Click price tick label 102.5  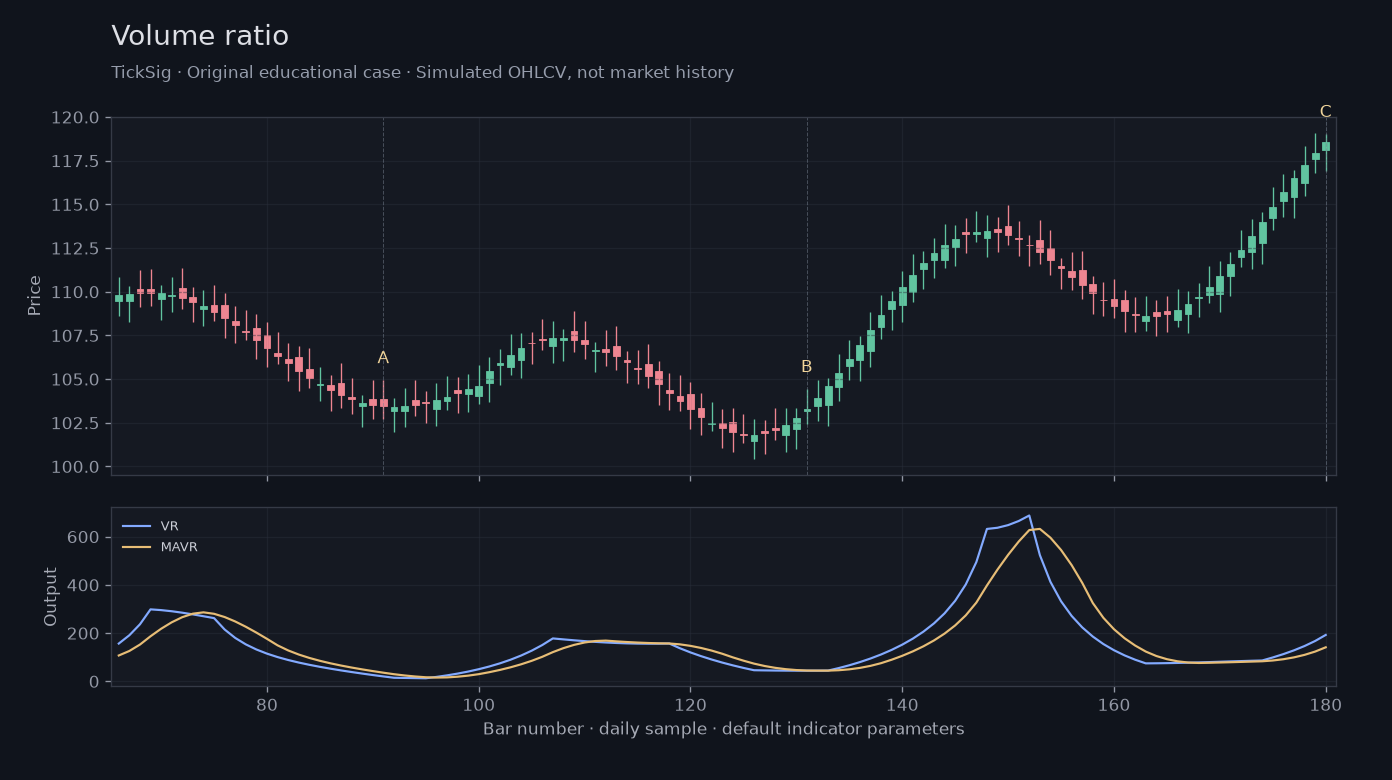(x=75, y=423)
